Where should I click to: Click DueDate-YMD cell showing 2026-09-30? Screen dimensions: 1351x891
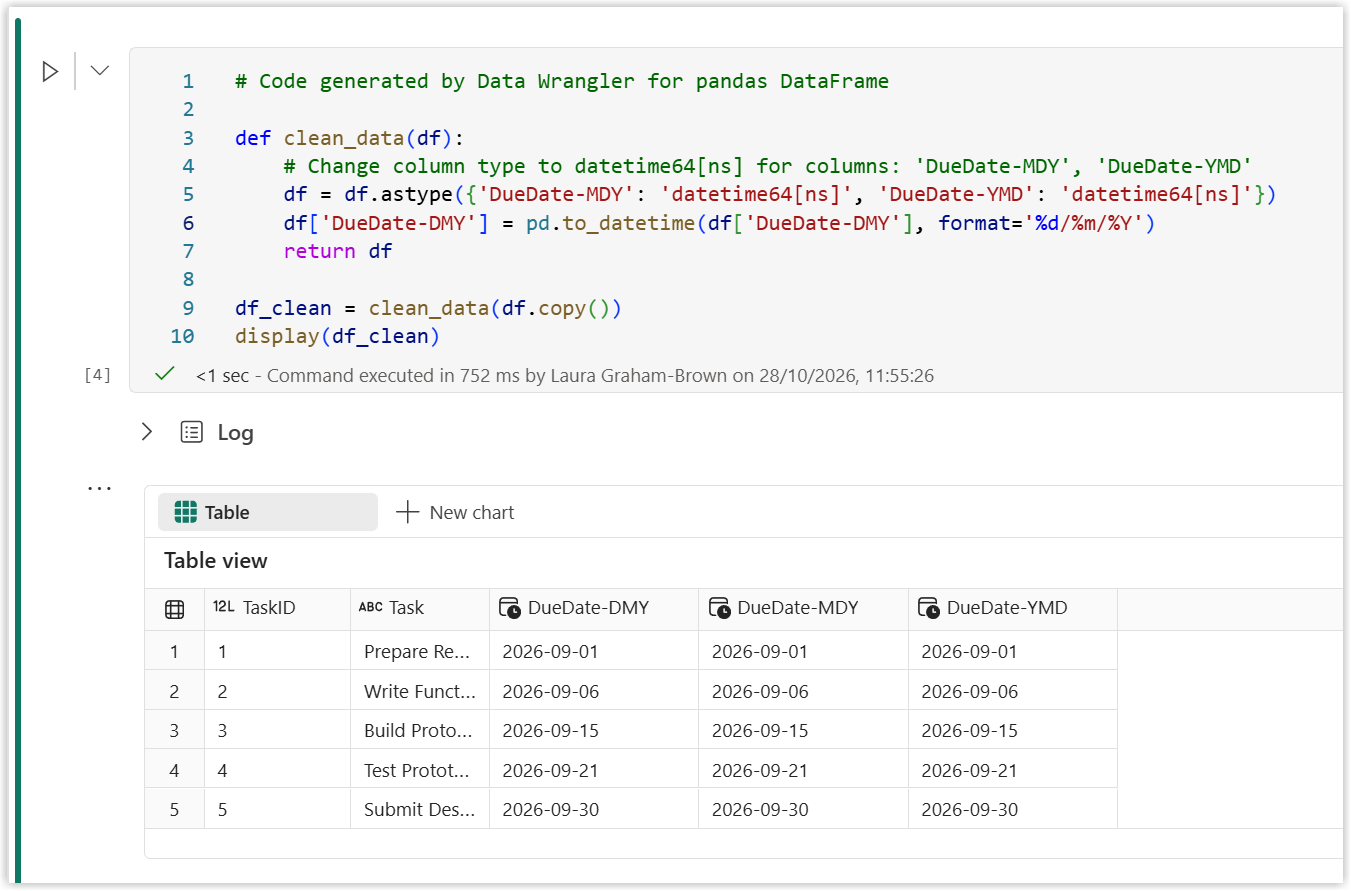coord(1013,810)
